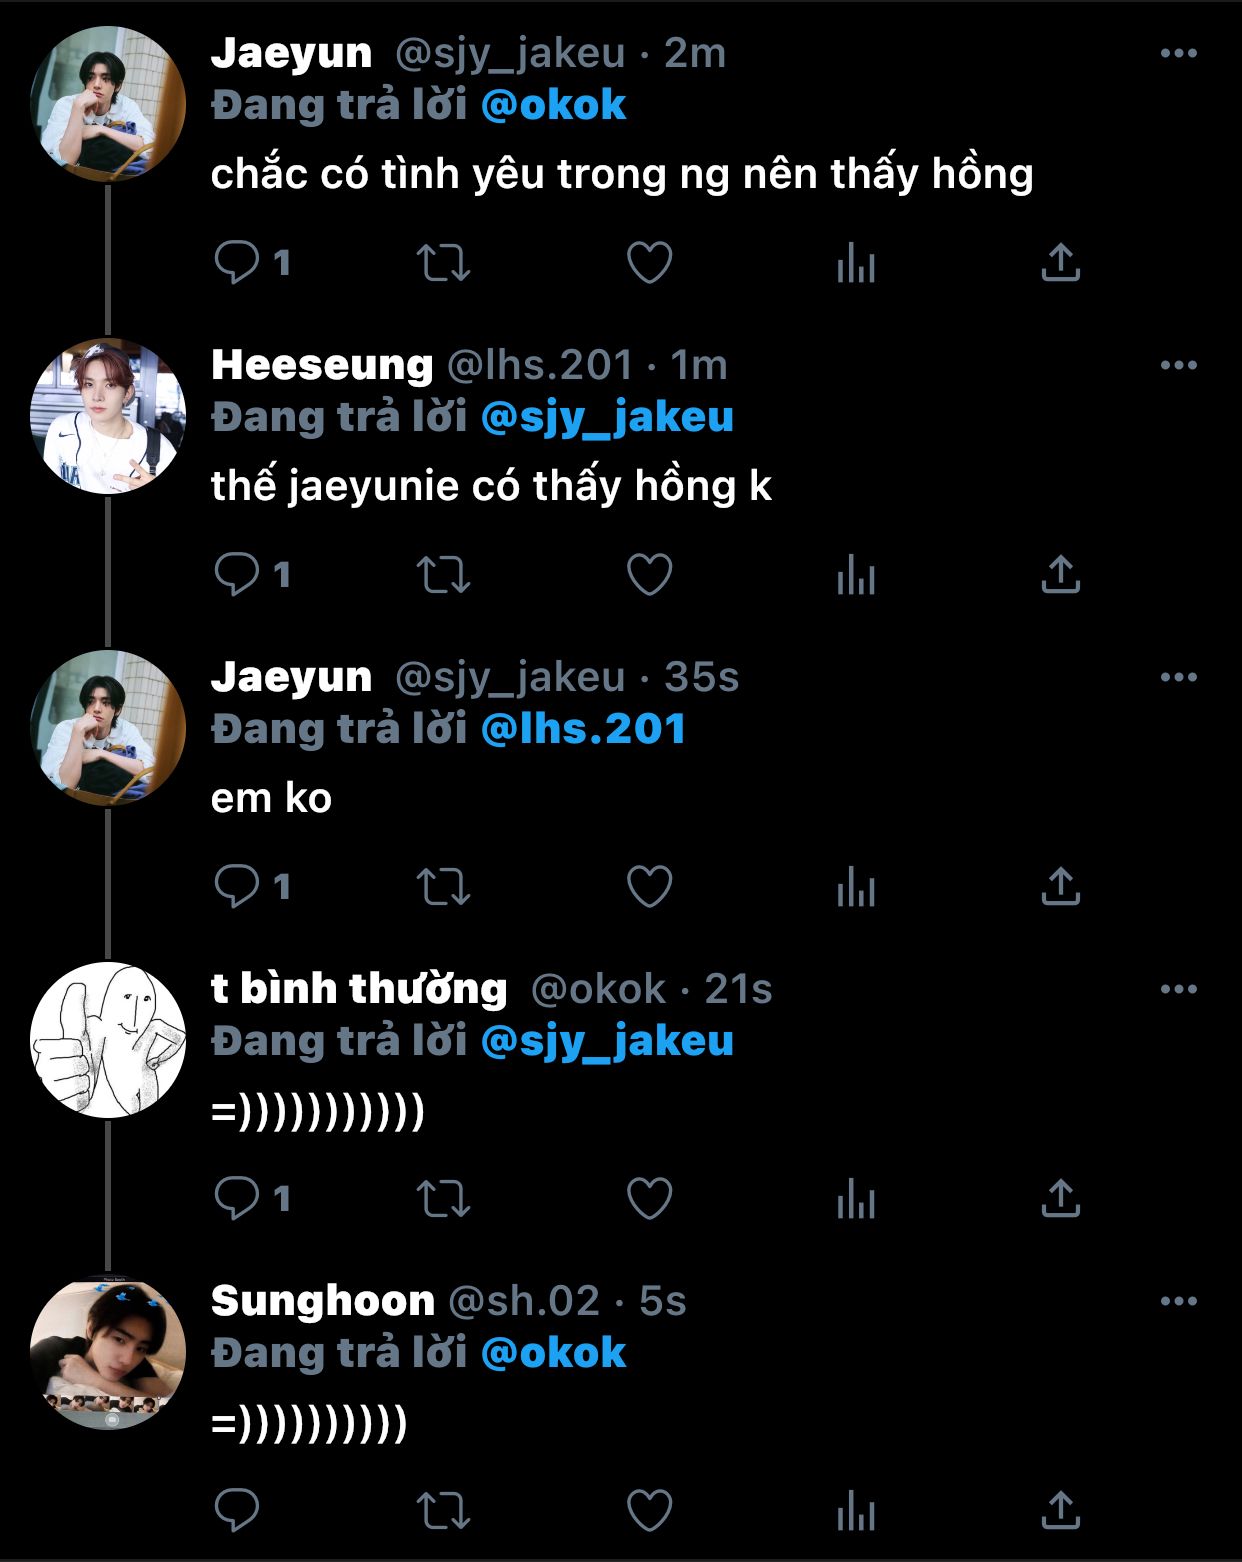Open Heeseung's profile by display name
The image size is (1242, 1562).
(x=322, y=365)
